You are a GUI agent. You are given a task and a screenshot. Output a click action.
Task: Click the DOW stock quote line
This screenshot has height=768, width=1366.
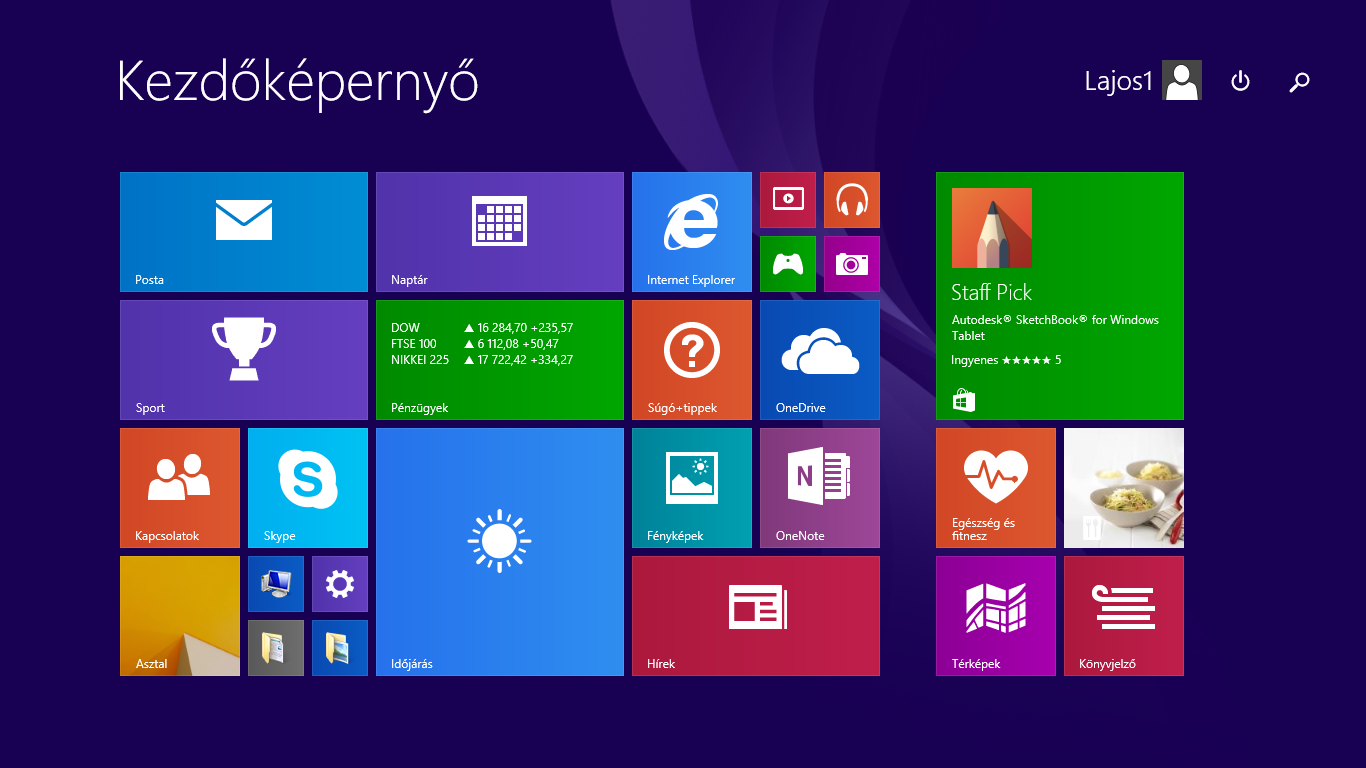482,328
